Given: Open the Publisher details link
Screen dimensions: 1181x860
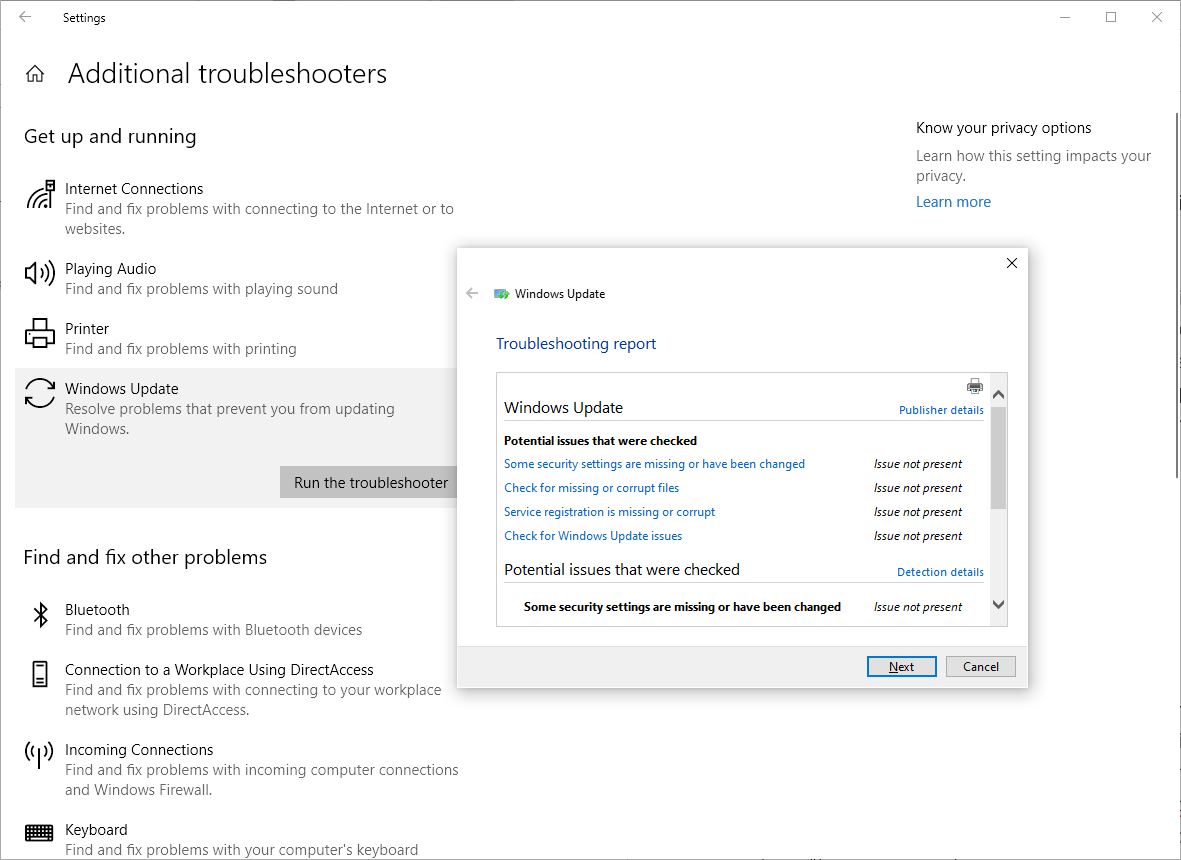Looking at the screenshot, I should click(x=941, y=410).
